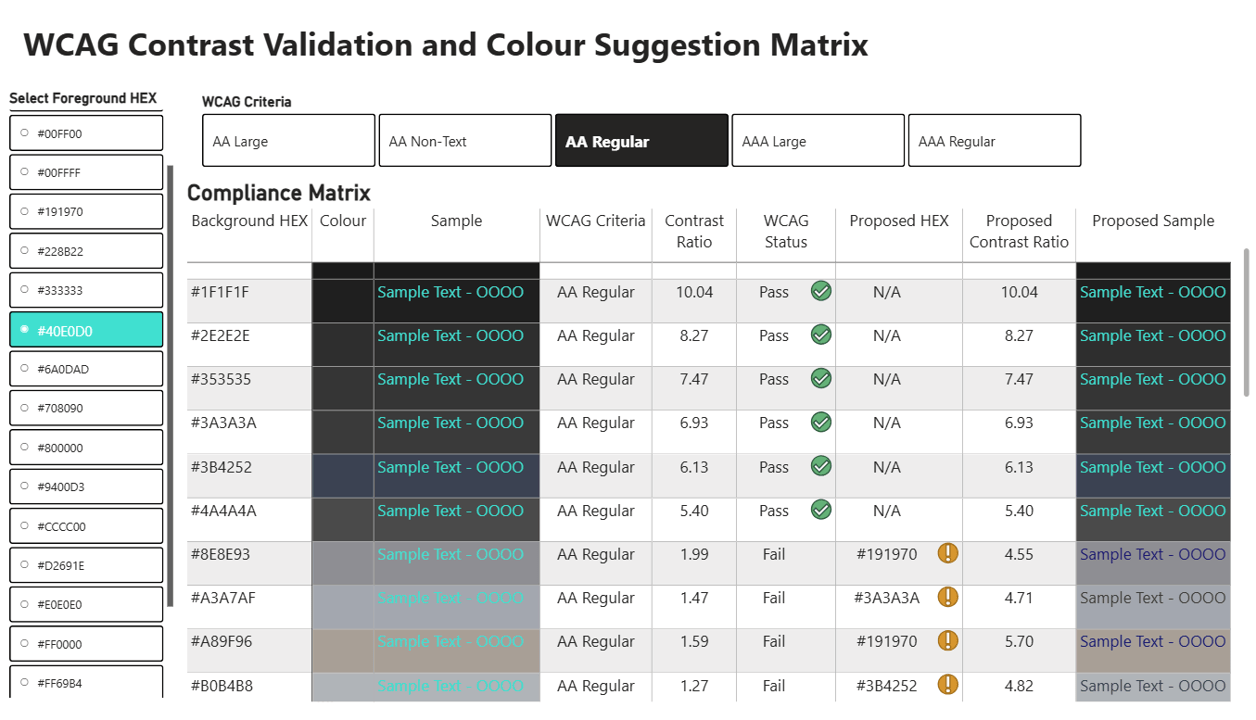Click the orange warning icon in row #B0B4B8
The image size is (1256, 720).
pyautogui.click(x=948, y=685)
